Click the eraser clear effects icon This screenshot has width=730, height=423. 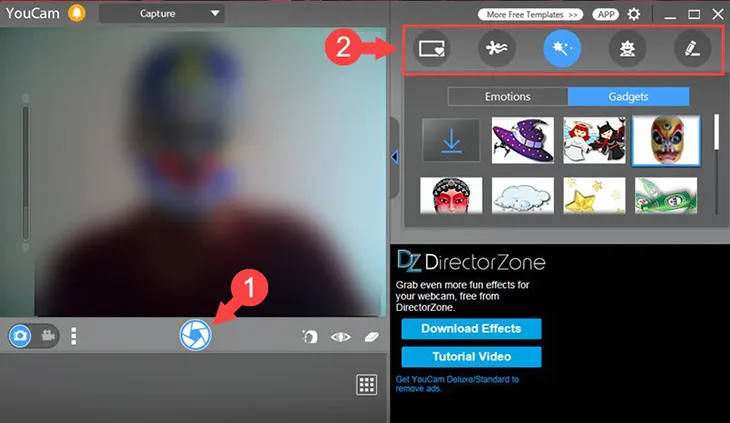coord(372,336)
